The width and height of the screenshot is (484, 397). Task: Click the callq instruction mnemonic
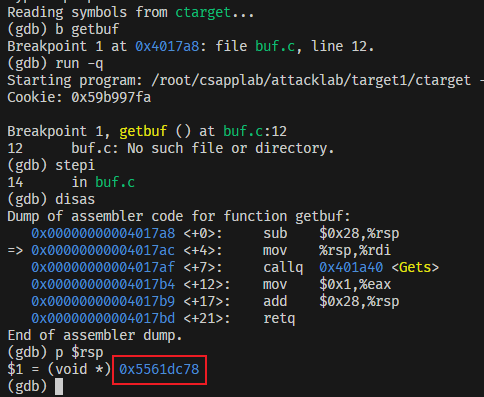[283, 267]
